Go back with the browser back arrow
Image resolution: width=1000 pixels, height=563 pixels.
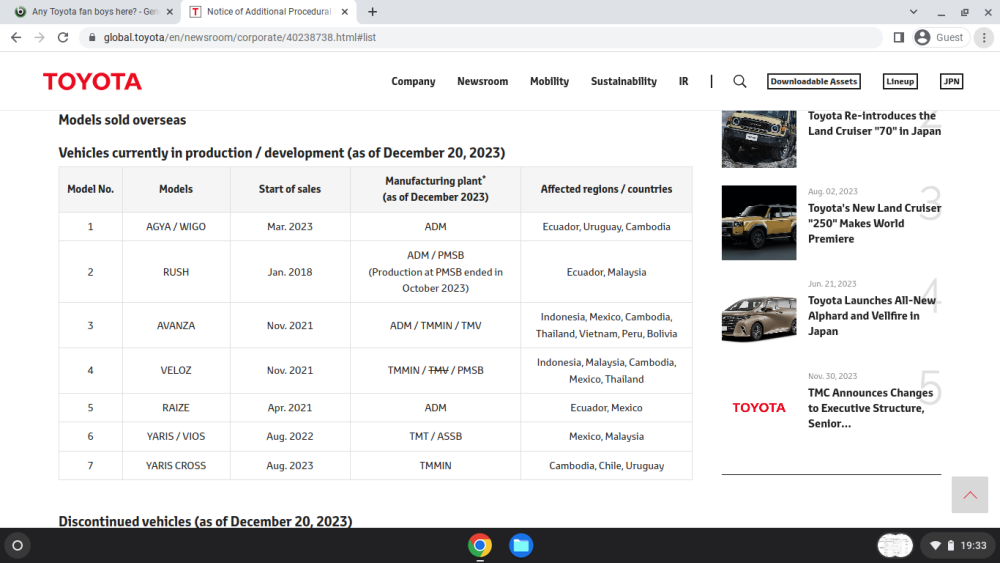pyautogui.click(x=16, y=38)
